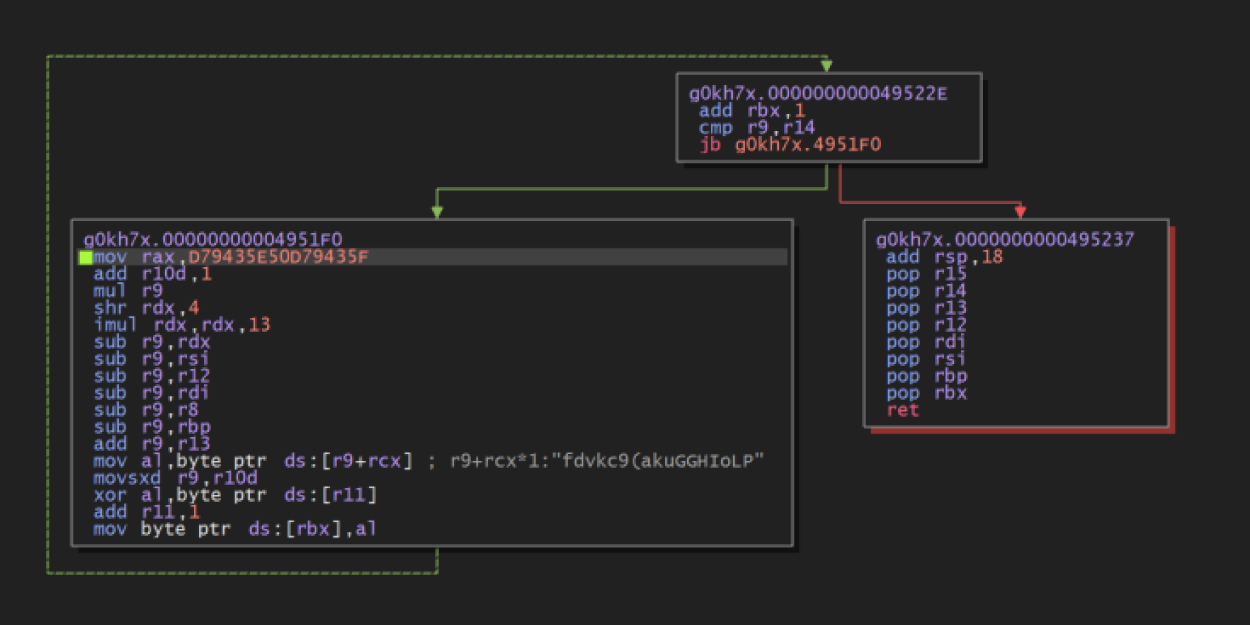Screen dimensions: 1250x625
Task: Select the 'pop r15' instruction
Action: pos(925,274)
